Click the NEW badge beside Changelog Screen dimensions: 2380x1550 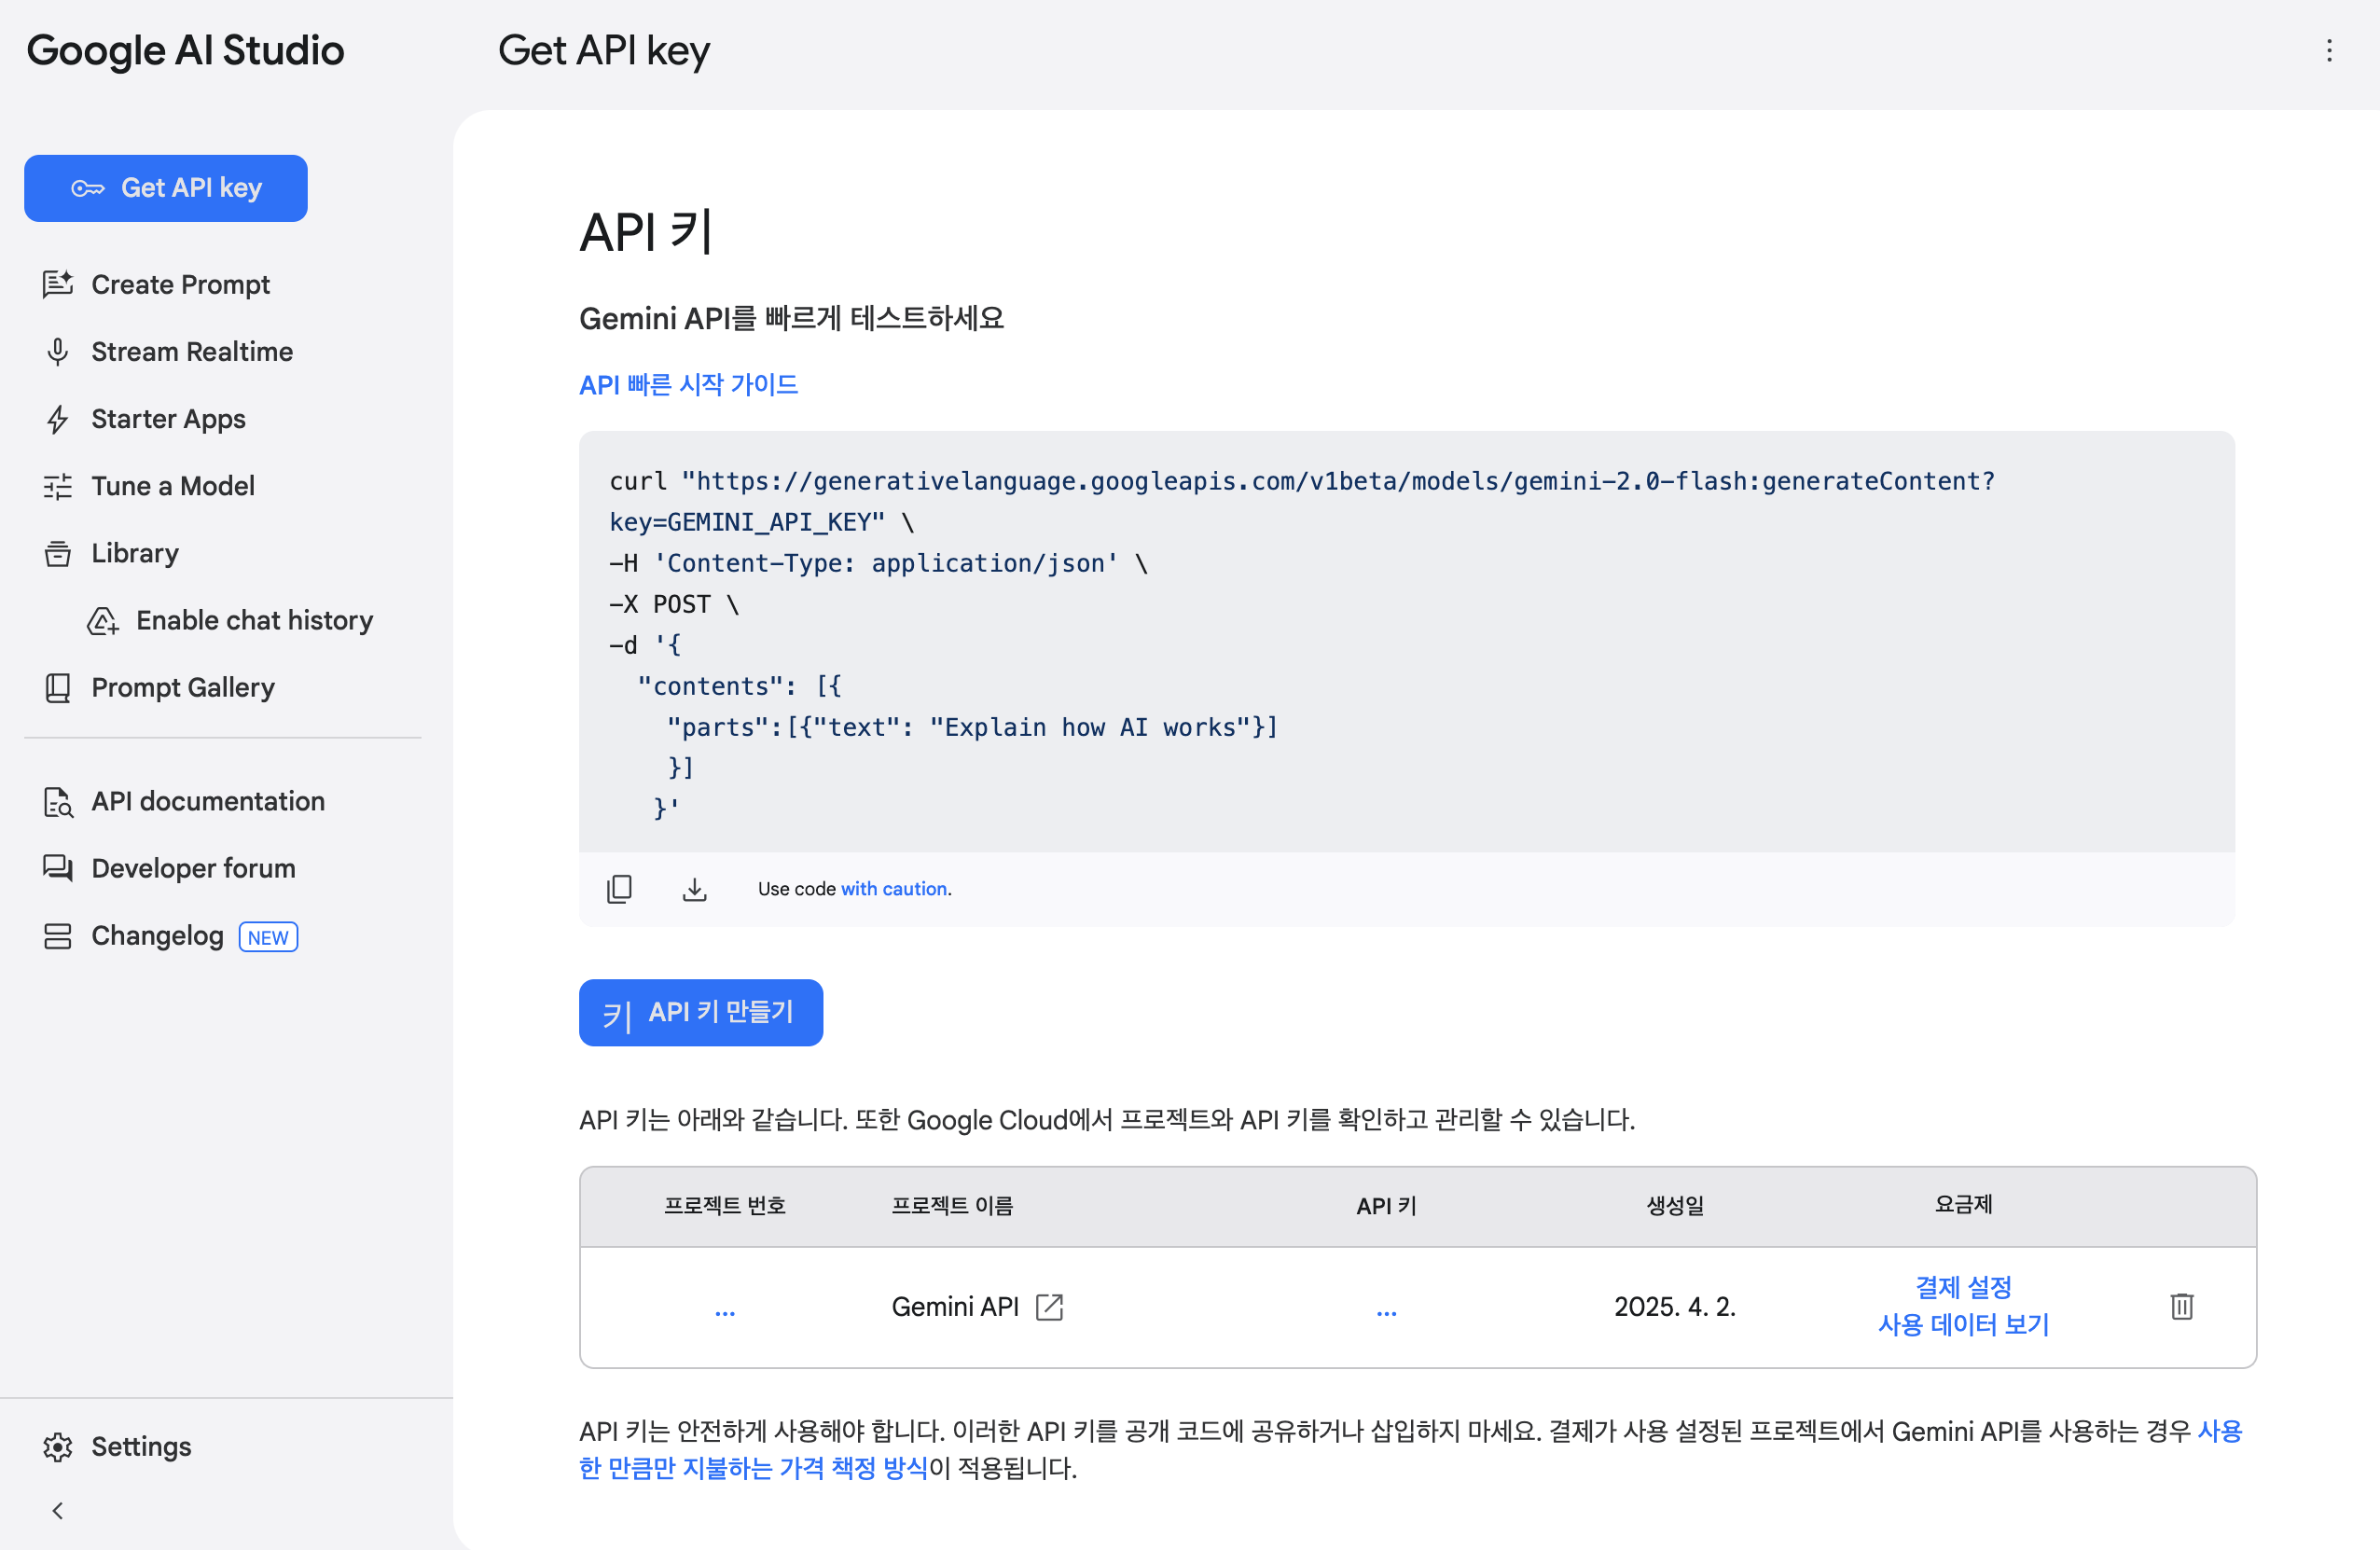[x=268, y=937]
